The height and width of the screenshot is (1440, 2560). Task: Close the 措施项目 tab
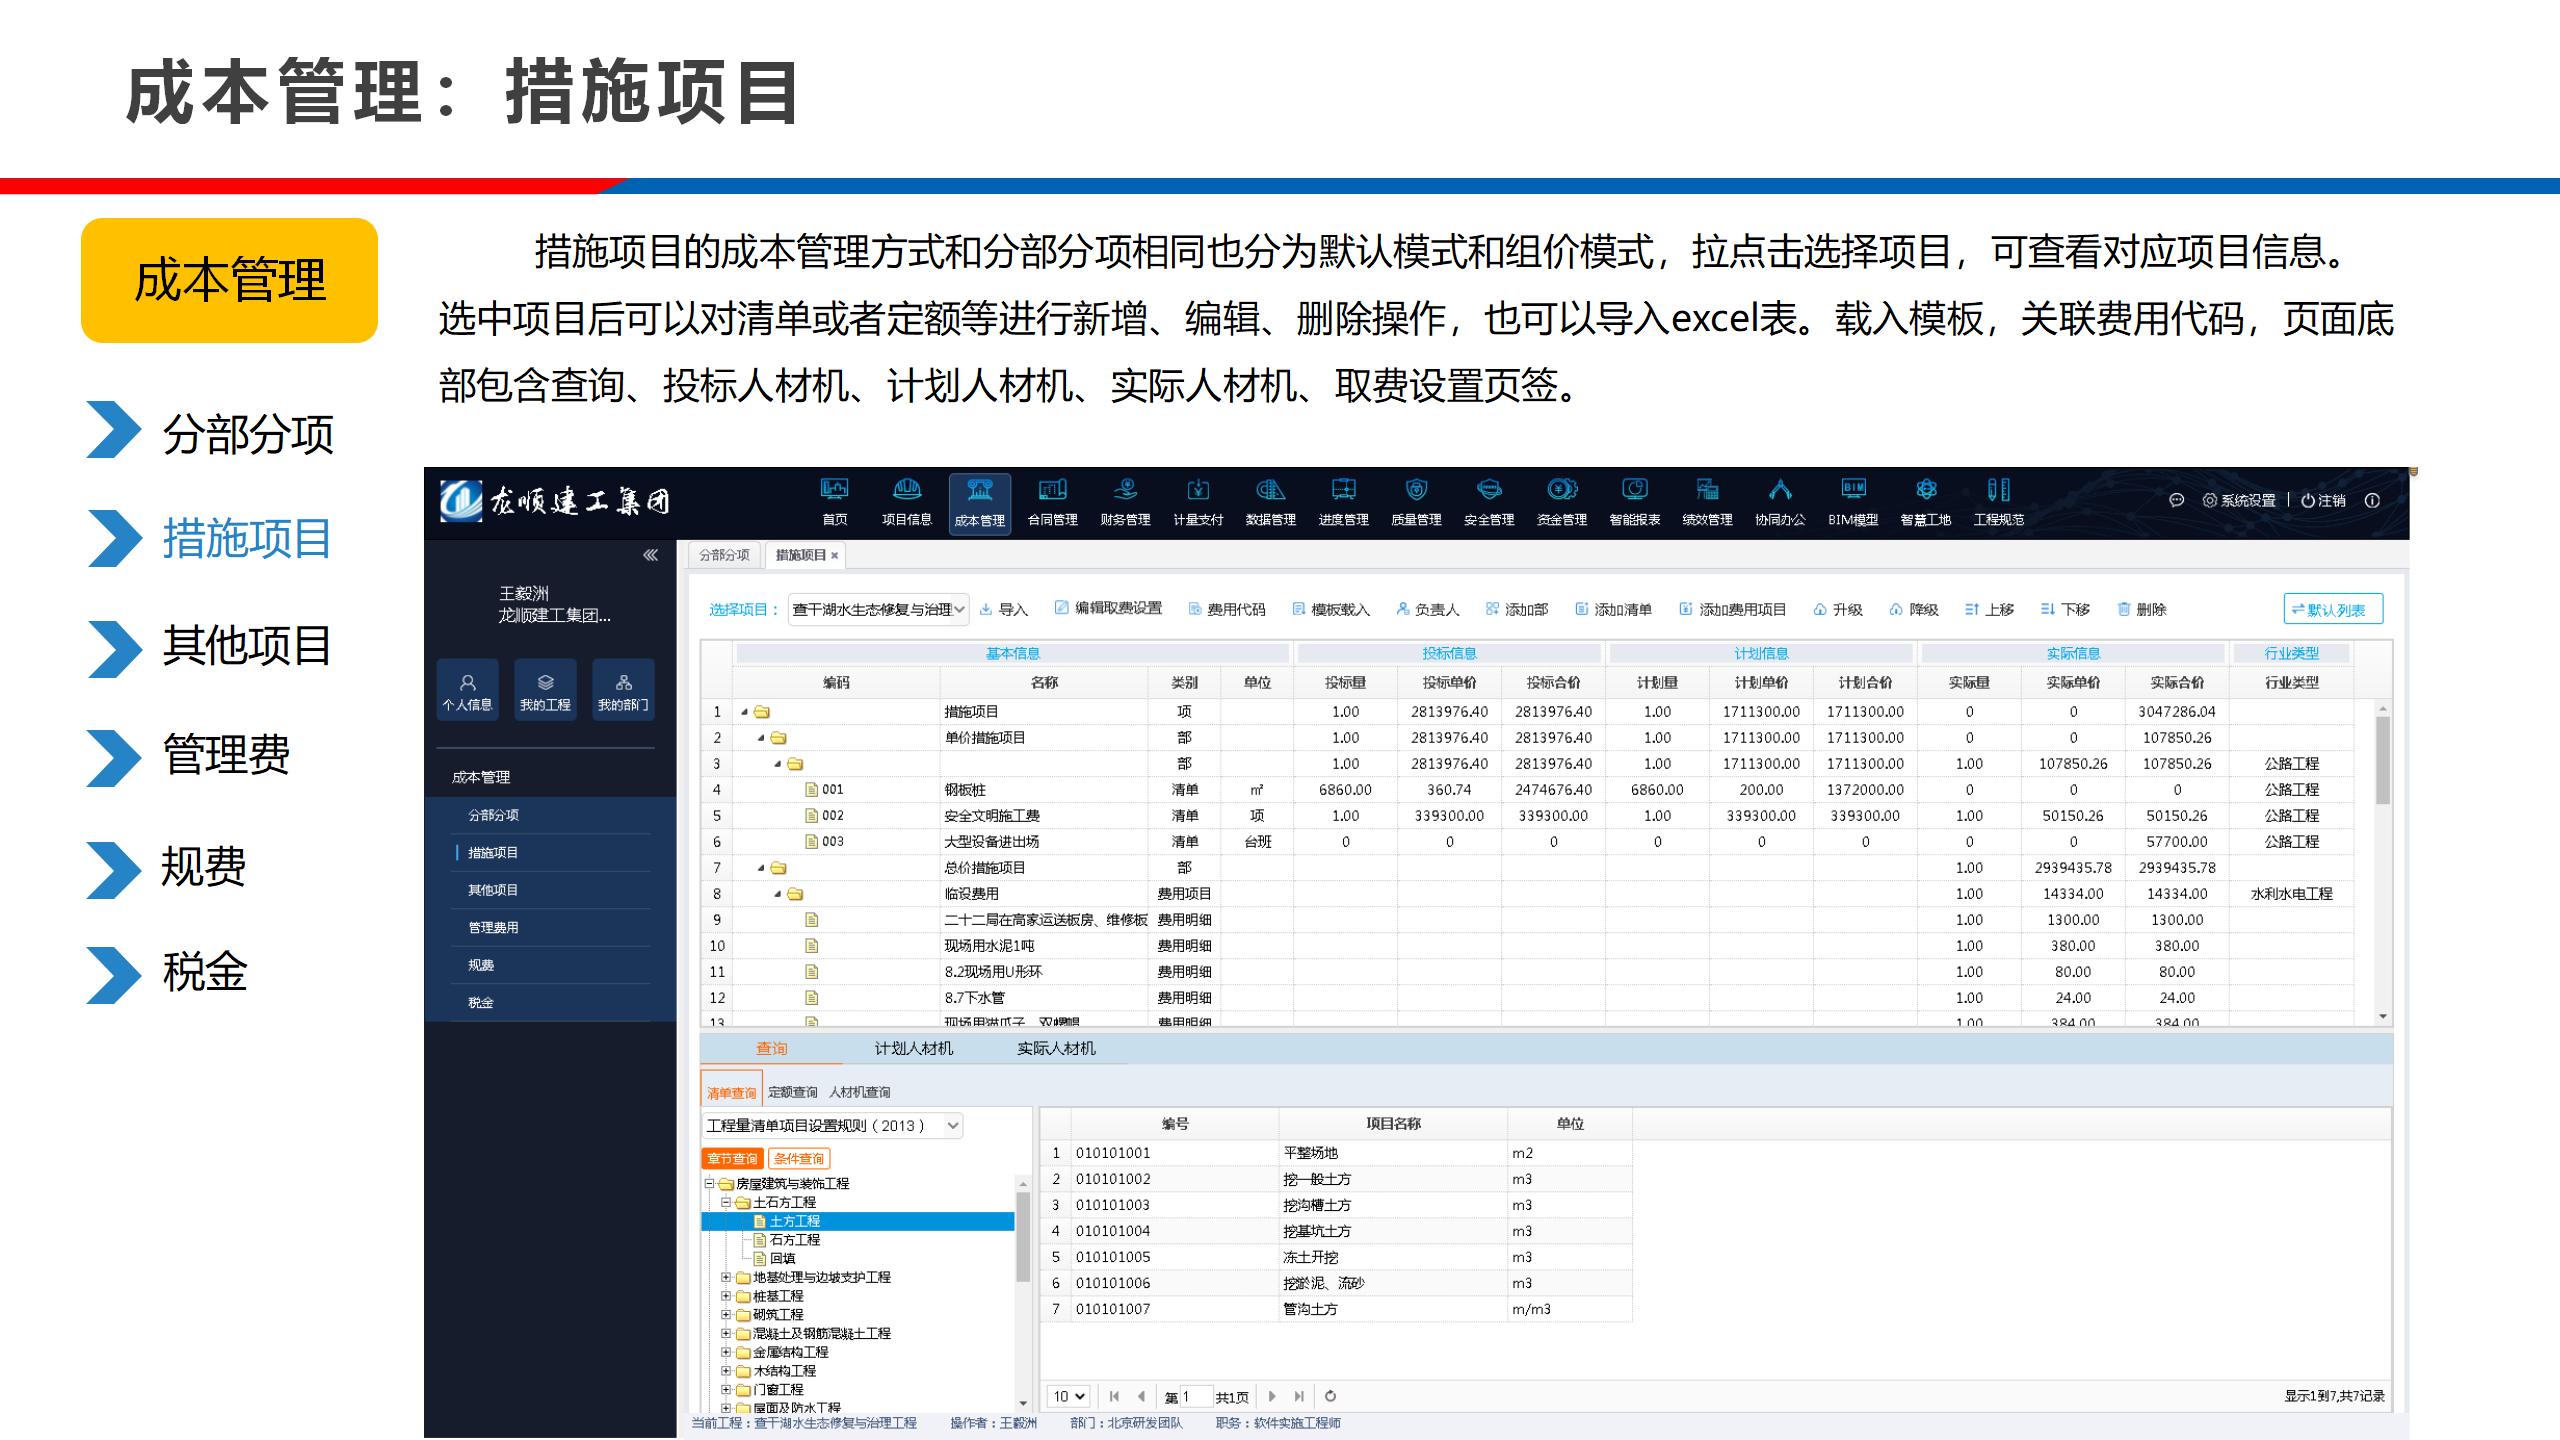835,556
